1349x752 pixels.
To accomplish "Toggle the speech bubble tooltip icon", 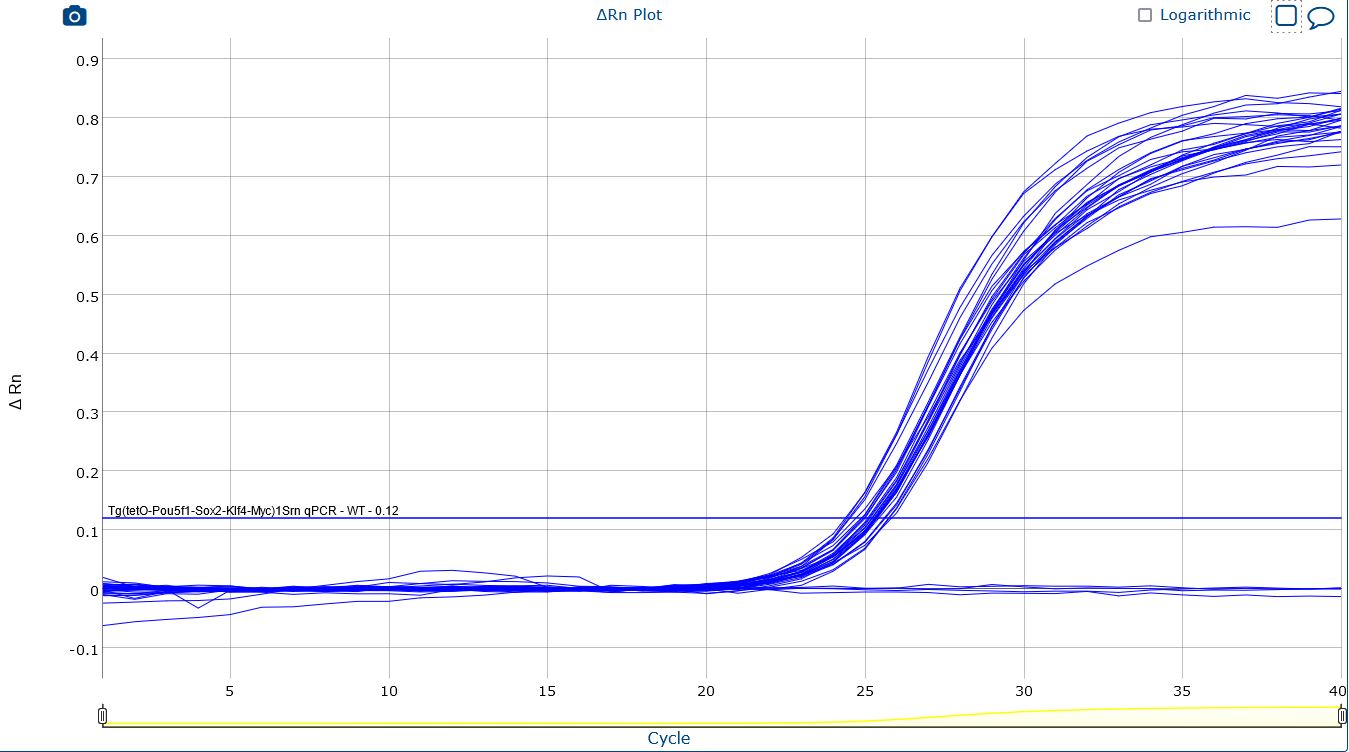I will click(1321, 17).
